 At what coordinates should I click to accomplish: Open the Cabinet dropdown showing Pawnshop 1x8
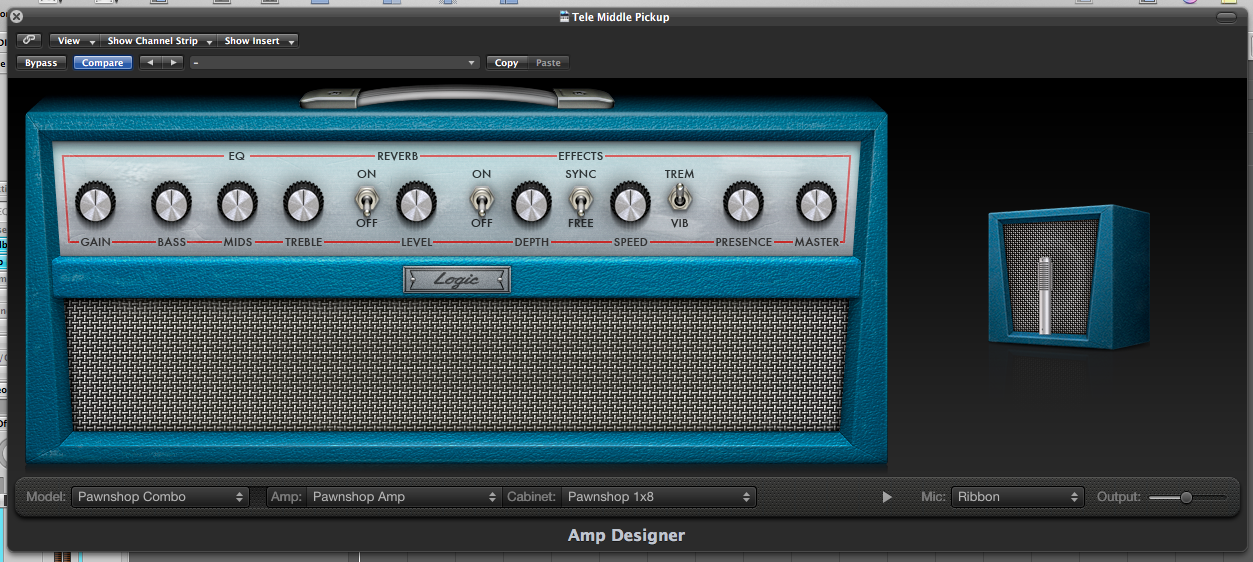pyautogui.click(x=659, y=496)
